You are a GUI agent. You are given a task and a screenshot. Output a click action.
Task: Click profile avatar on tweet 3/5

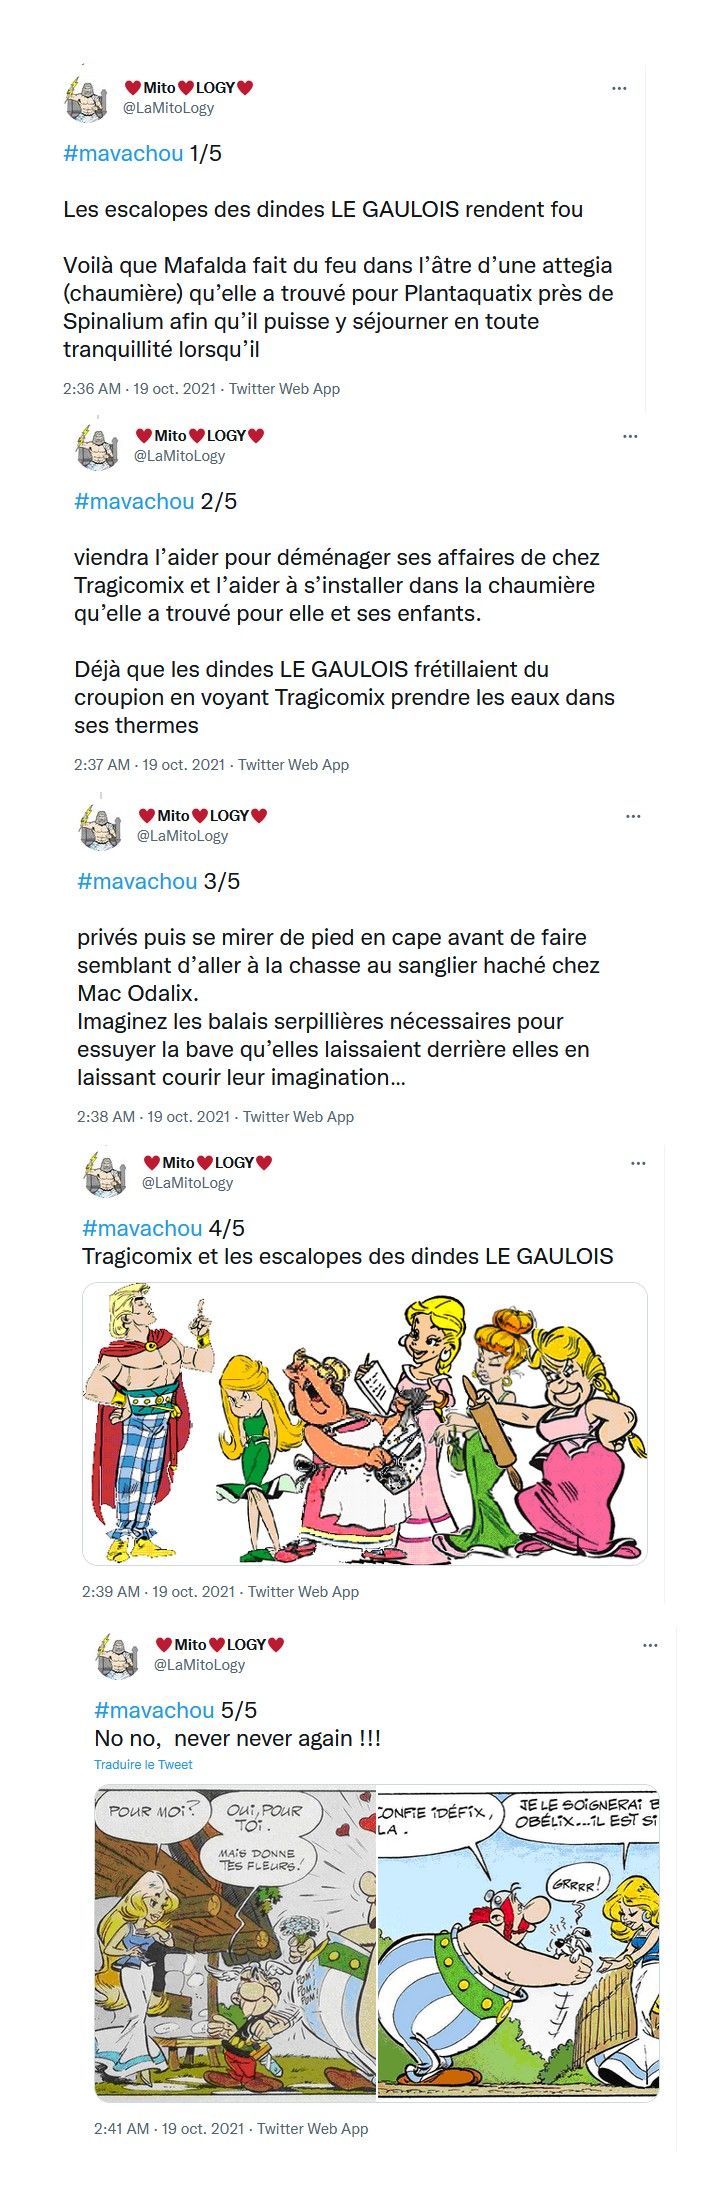pyautogui.click(x=100, y=826)
